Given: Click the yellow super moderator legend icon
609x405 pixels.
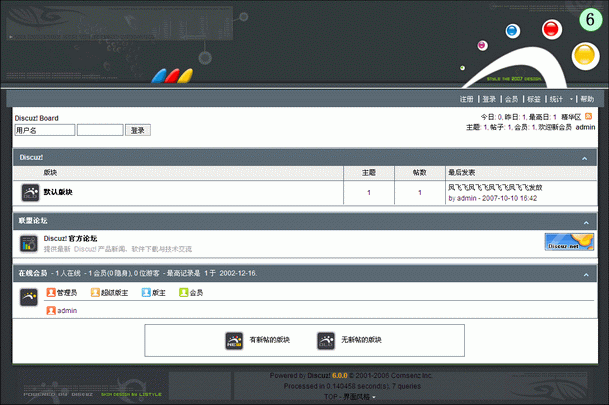Looking at the screenshot, I should [95, 292].
